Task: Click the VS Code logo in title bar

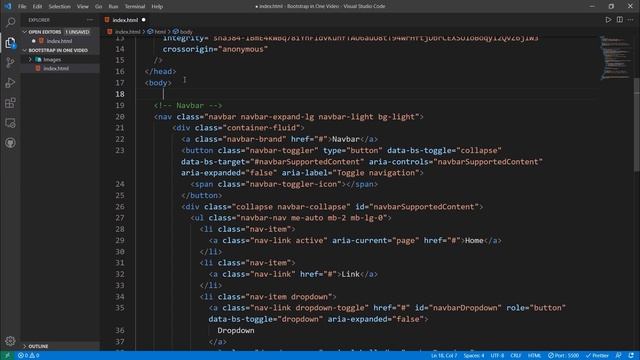Action: tap(8, 6)
